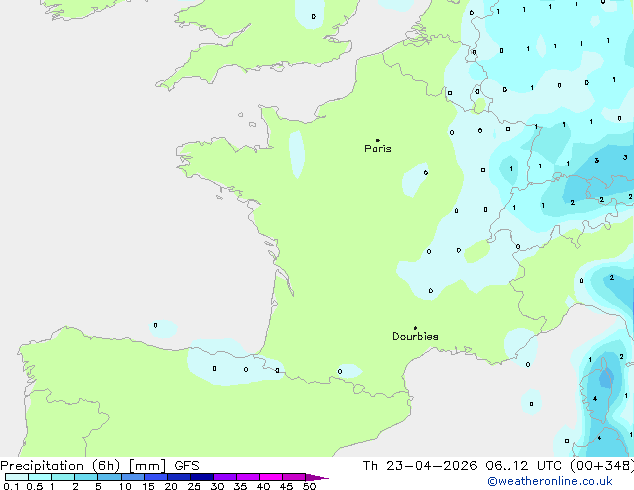Viewport: 634px width, 490px height.
Task: Click the Paris city label
Action: [378, 149]
